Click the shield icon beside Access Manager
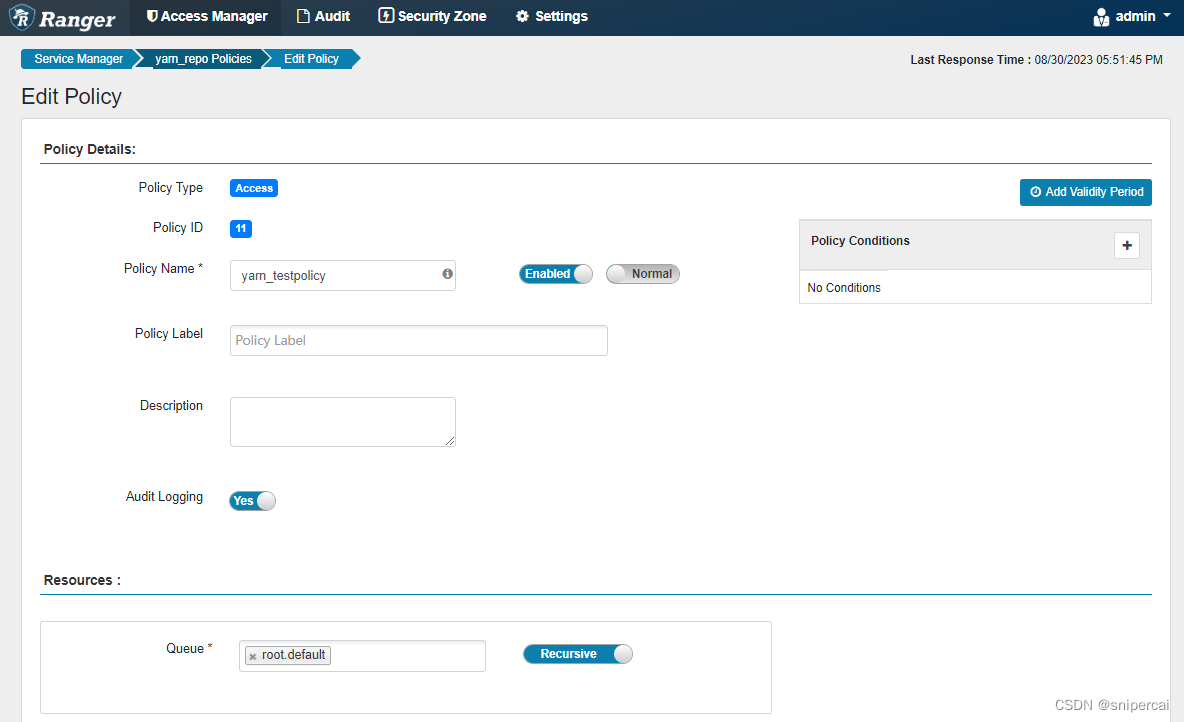The image size is (1184, 722). coord(153,16)
